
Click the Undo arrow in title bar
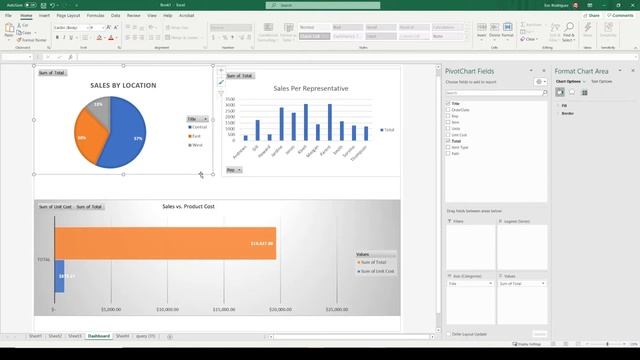point(53,5)
